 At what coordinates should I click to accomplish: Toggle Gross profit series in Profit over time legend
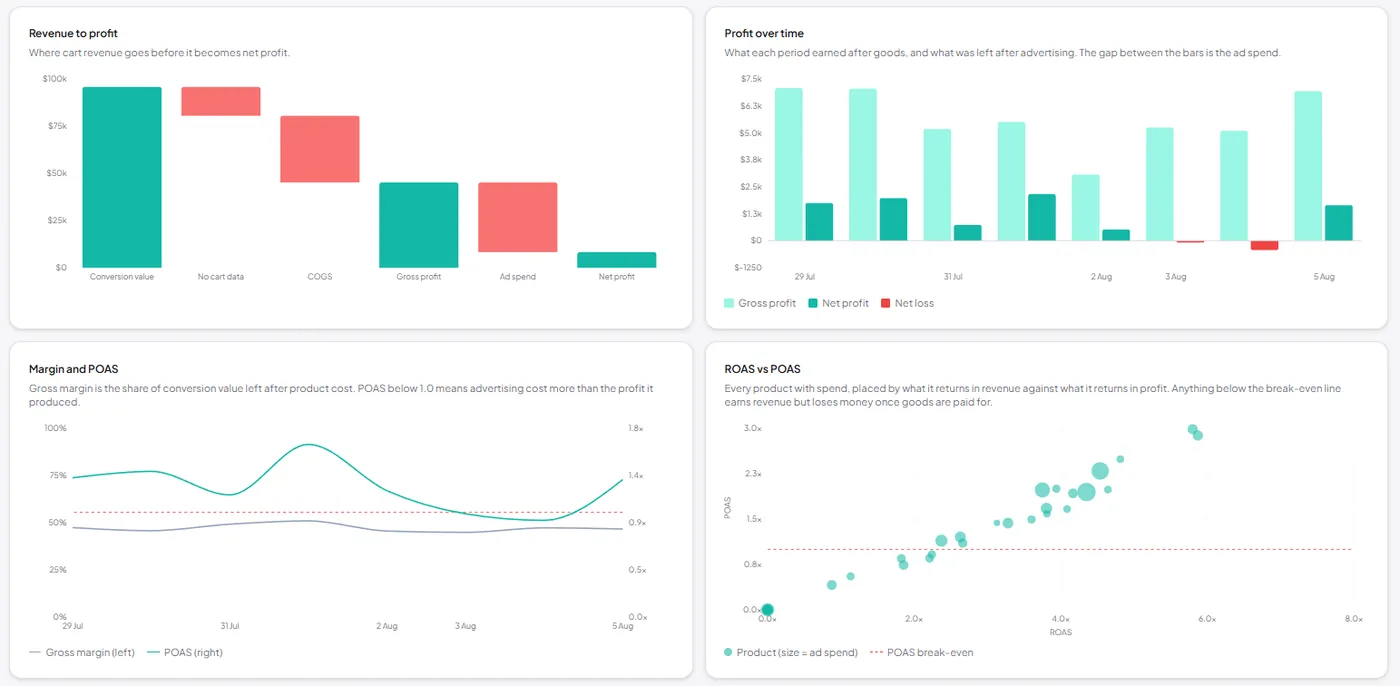click(x=760, y=303)
